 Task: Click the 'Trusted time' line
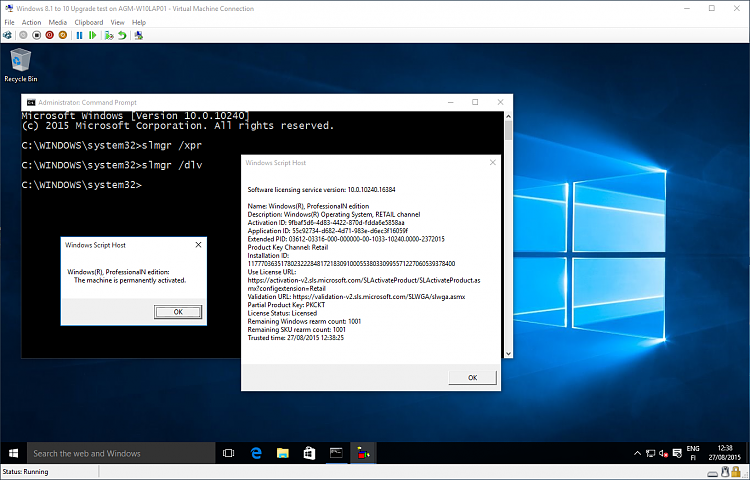coord(296,338)
